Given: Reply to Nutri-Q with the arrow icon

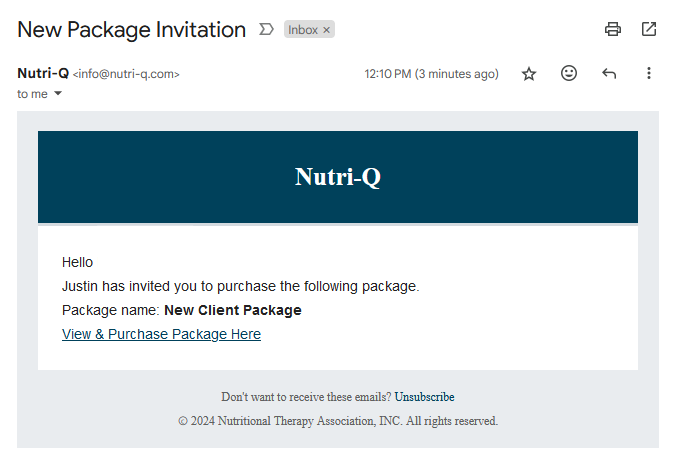Looking at the screenshot, I should point(609,73).
